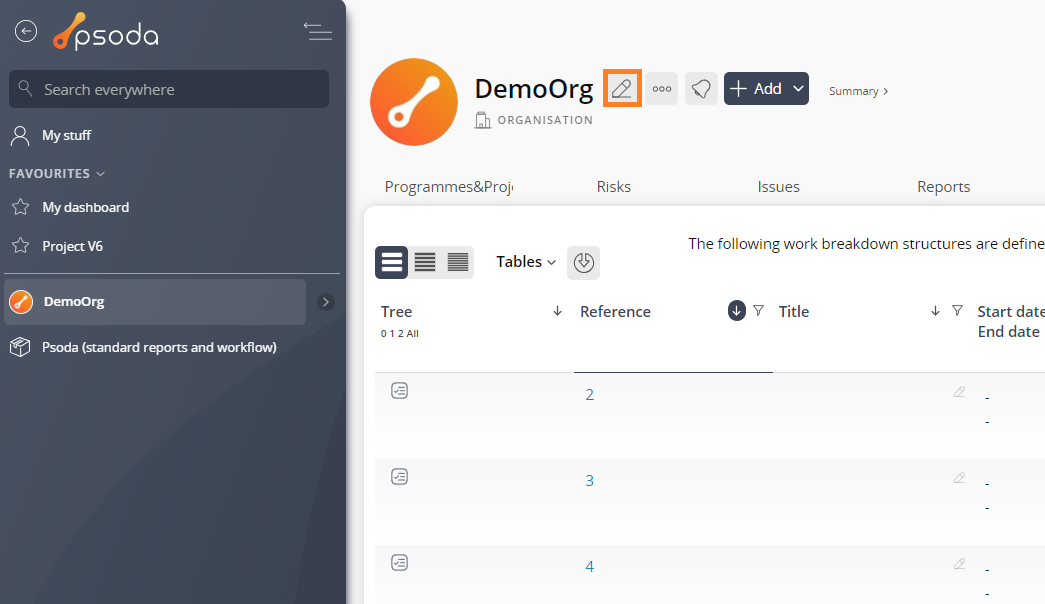Open the Psoda logo home

point(106,31)
